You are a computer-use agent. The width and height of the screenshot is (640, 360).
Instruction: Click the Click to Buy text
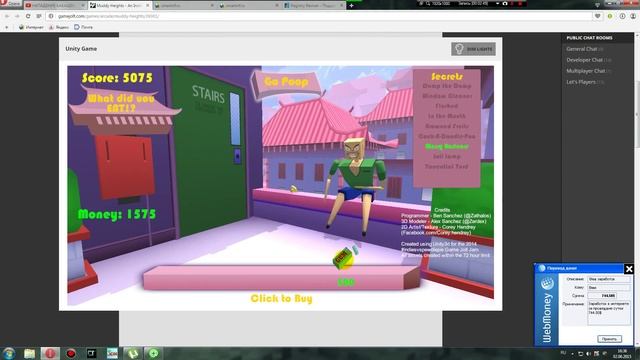pos(282,298)
